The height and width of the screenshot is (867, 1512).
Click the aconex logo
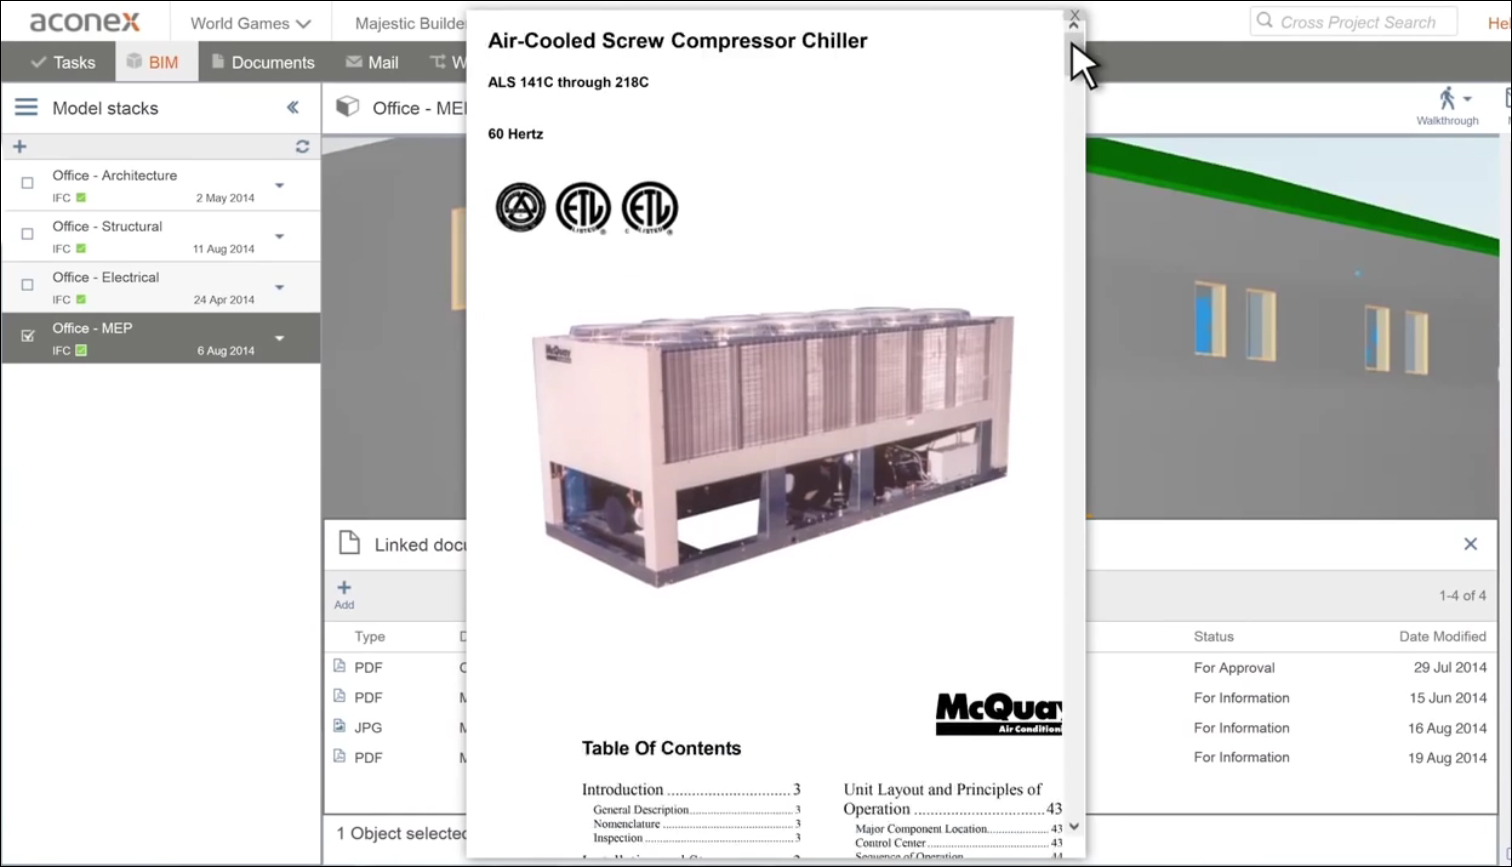pos(85,21)
